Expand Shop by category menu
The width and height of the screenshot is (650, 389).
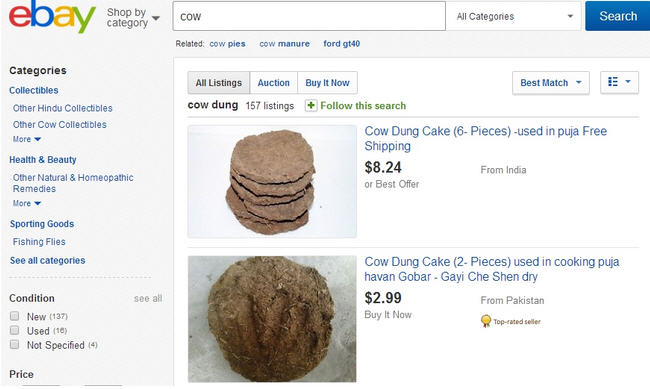[133, 17]
